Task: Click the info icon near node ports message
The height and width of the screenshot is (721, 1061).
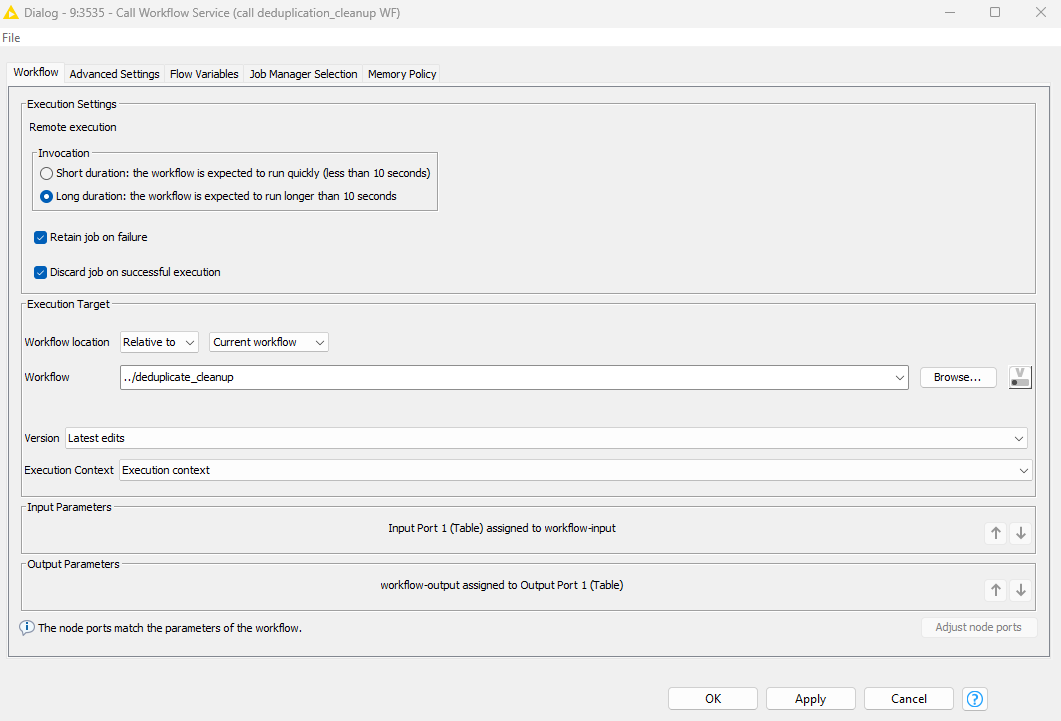Action: coord(27,628)
